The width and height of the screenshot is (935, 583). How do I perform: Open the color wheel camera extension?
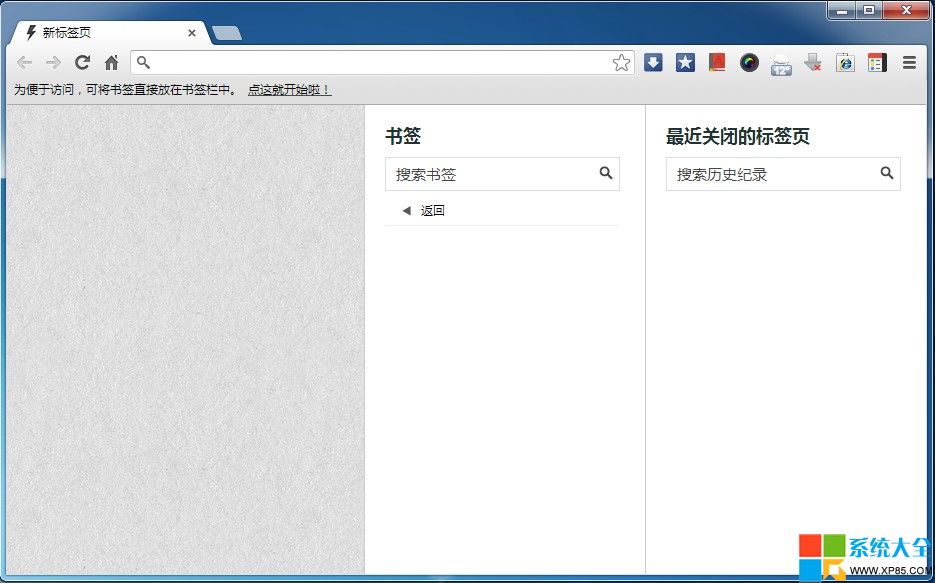(x=749, y=63)
